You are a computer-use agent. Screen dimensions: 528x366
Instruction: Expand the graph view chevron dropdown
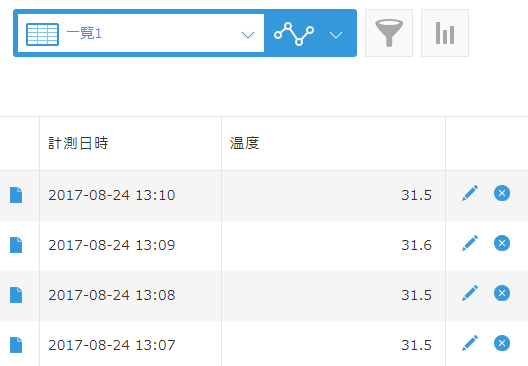click(336, 34)
